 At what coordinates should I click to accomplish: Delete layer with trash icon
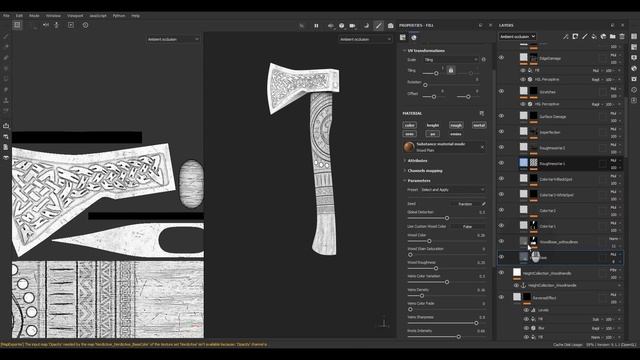click(622, 37)
